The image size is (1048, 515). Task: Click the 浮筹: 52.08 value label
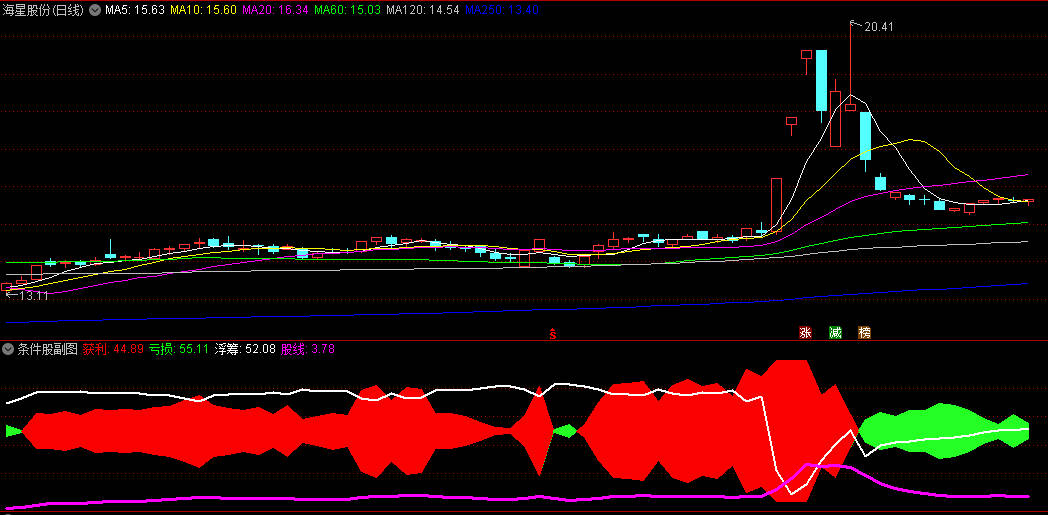click(245, 349)
